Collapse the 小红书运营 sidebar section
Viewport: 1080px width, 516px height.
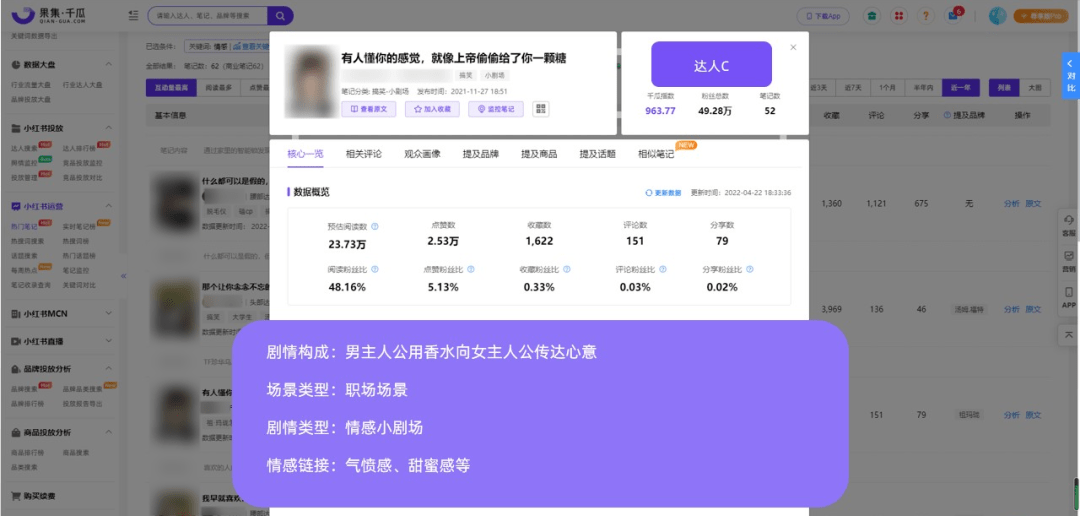point(108,206)
